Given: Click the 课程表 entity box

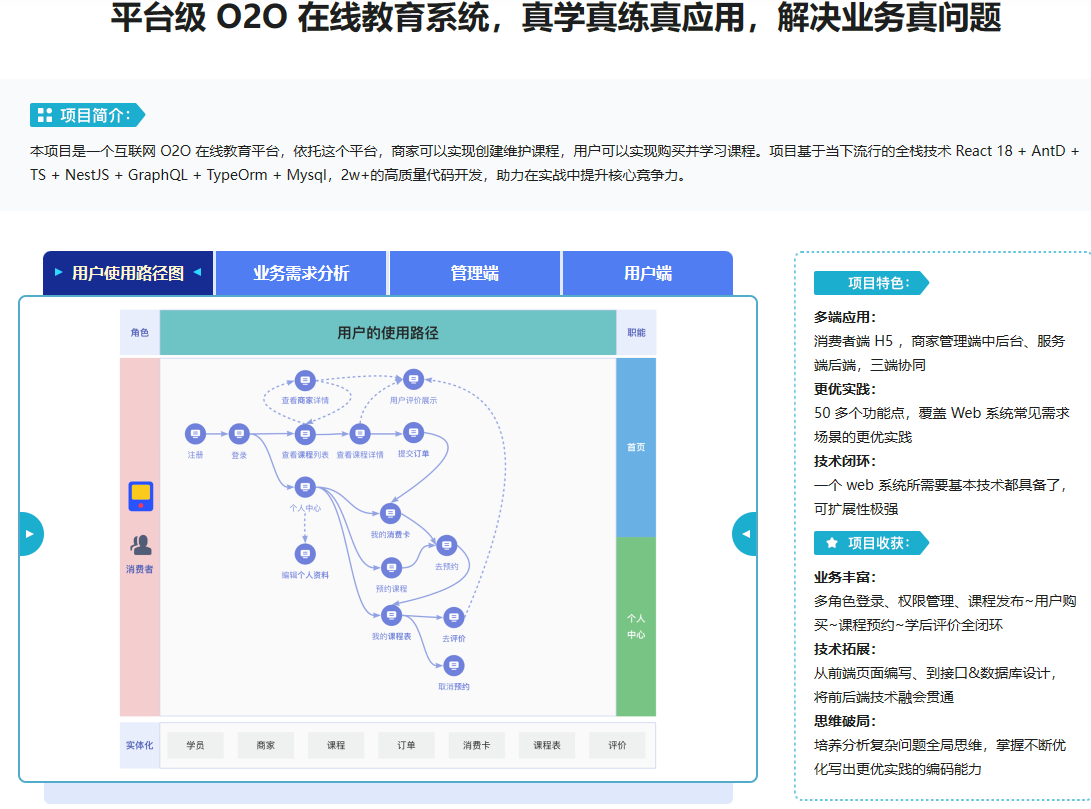Looking at the screenshot, I should tap(547, 745).
